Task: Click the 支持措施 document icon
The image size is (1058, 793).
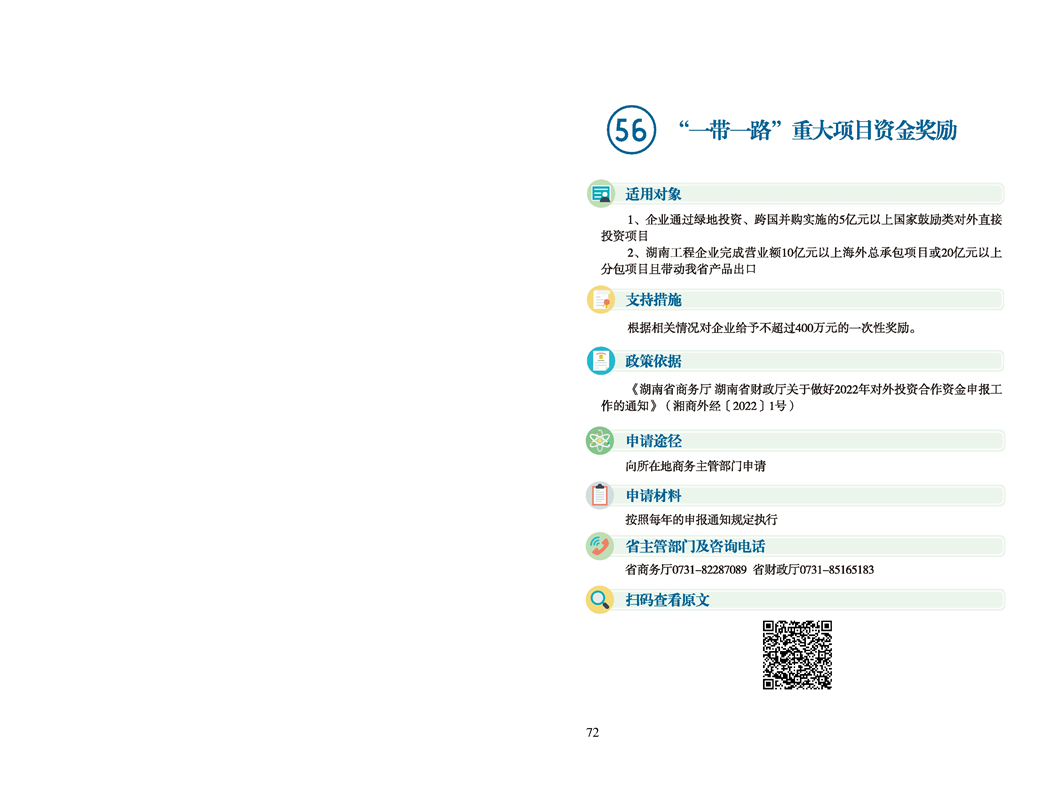Action: click(601, 300)
